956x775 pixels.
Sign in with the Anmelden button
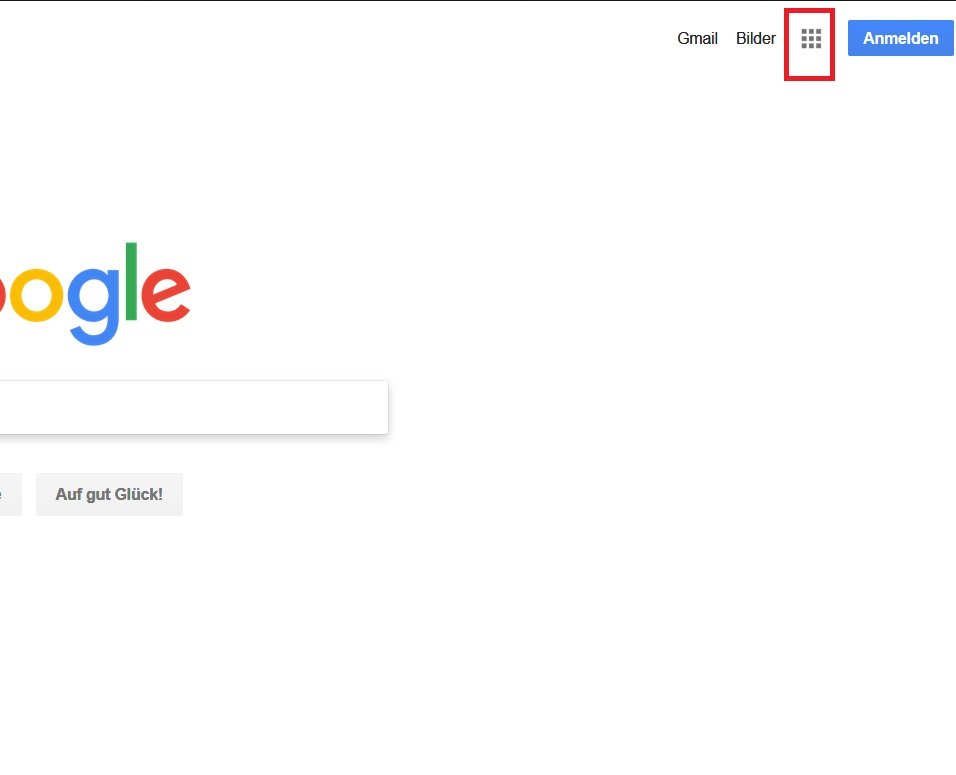tap(901, 38)
